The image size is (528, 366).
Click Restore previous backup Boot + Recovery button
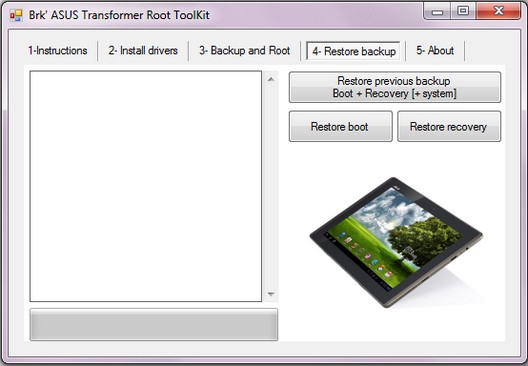tap(395, 87)
